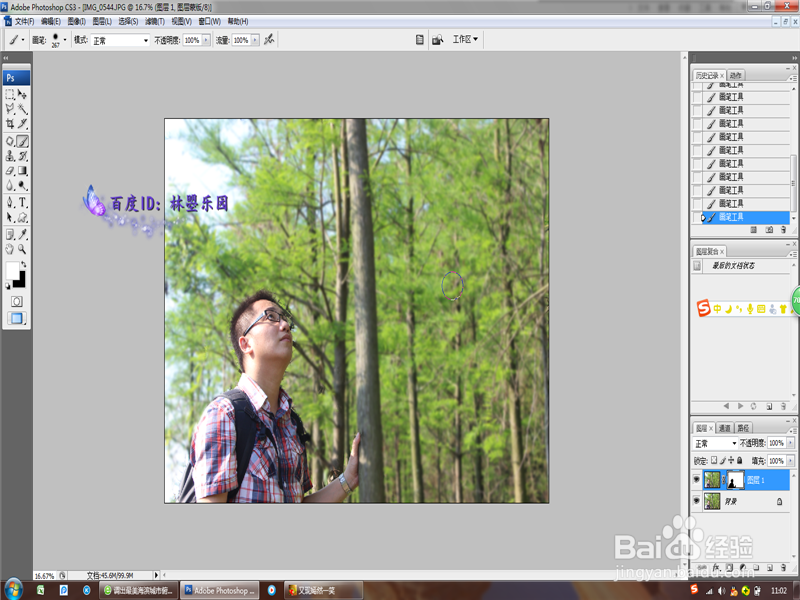Select the Crop tool
The image size is (800, 600).
10,123
